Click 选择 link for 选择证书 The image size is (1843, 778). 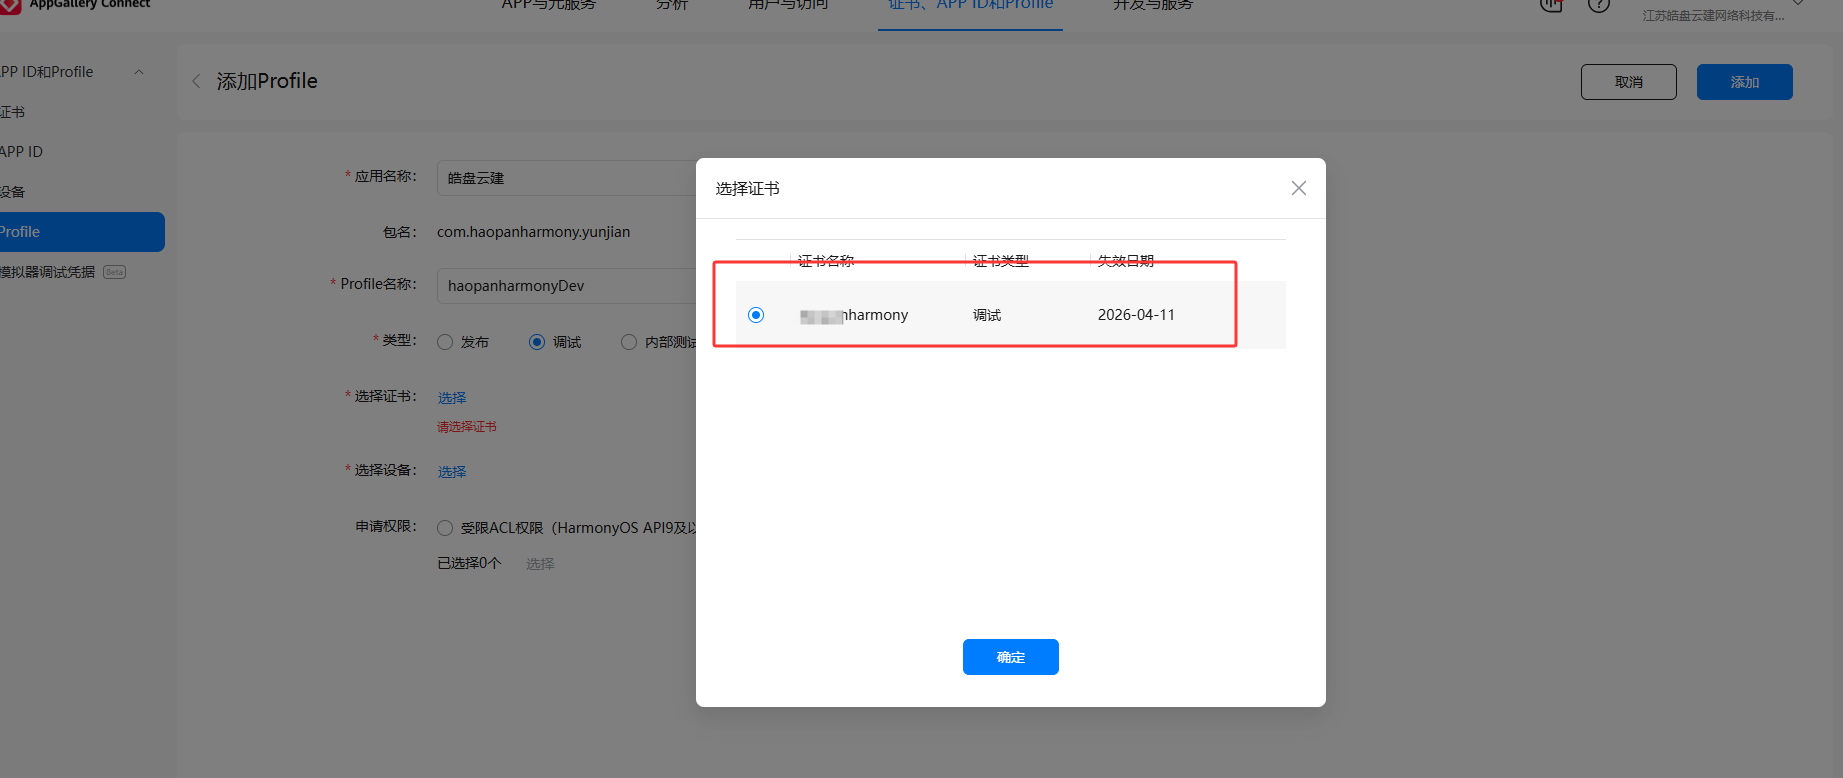pos(452,398)
